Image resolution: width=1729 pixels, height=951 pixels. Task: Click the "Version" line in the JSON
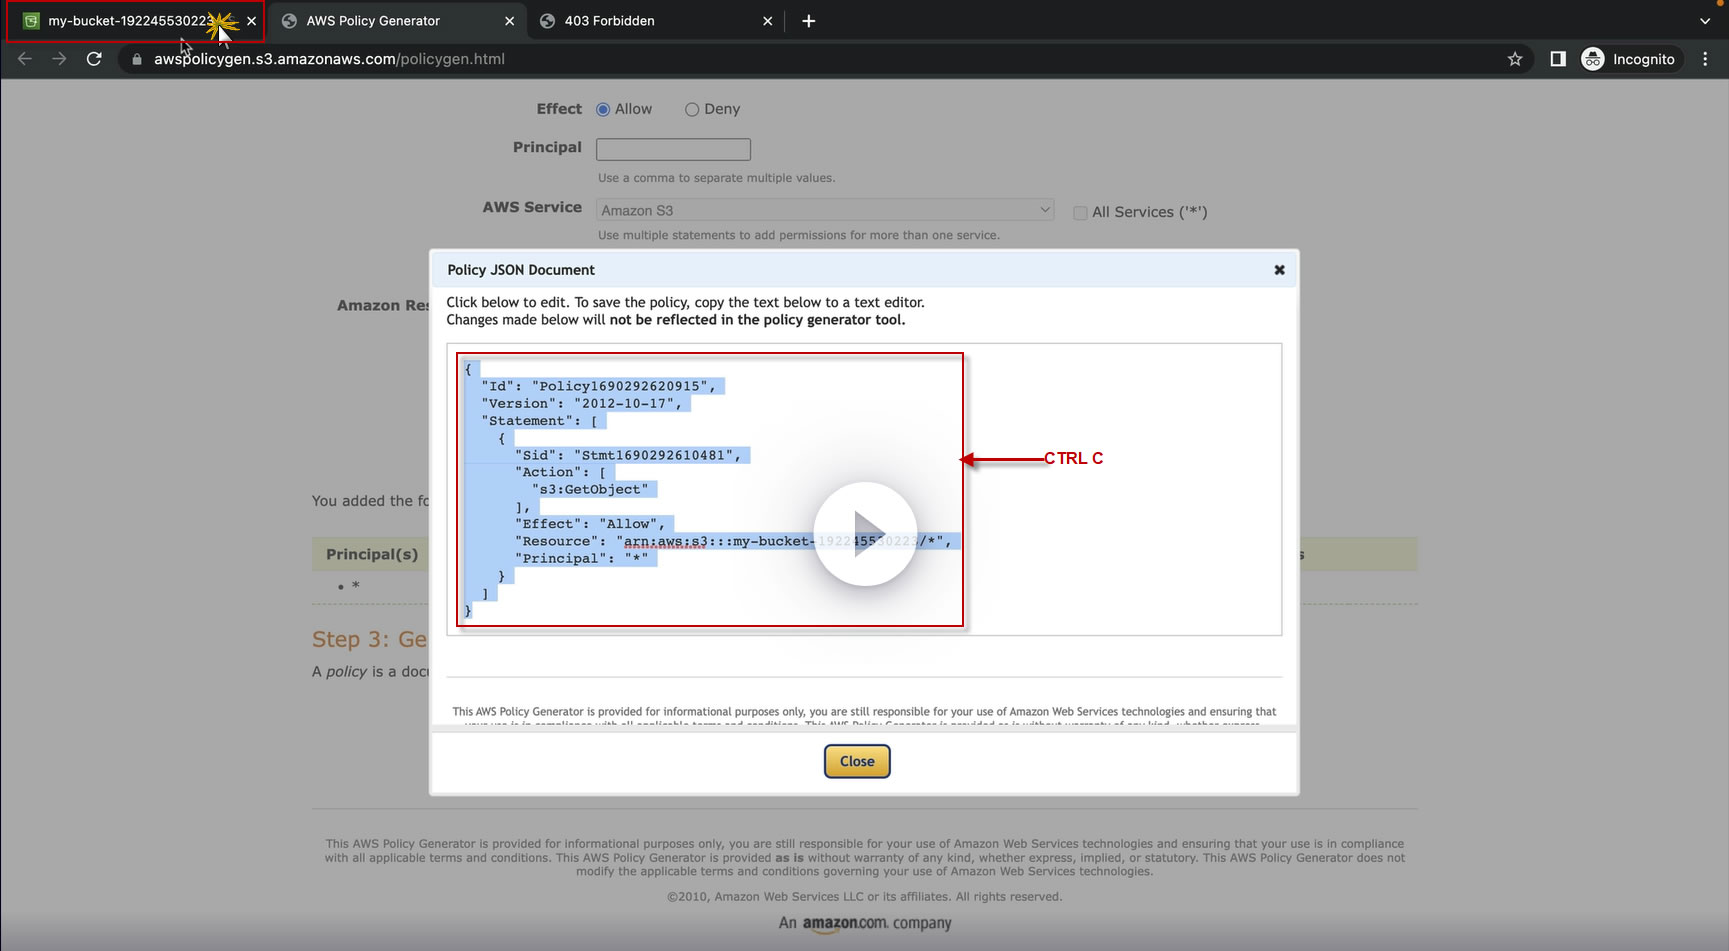click(x=581, y=403)
